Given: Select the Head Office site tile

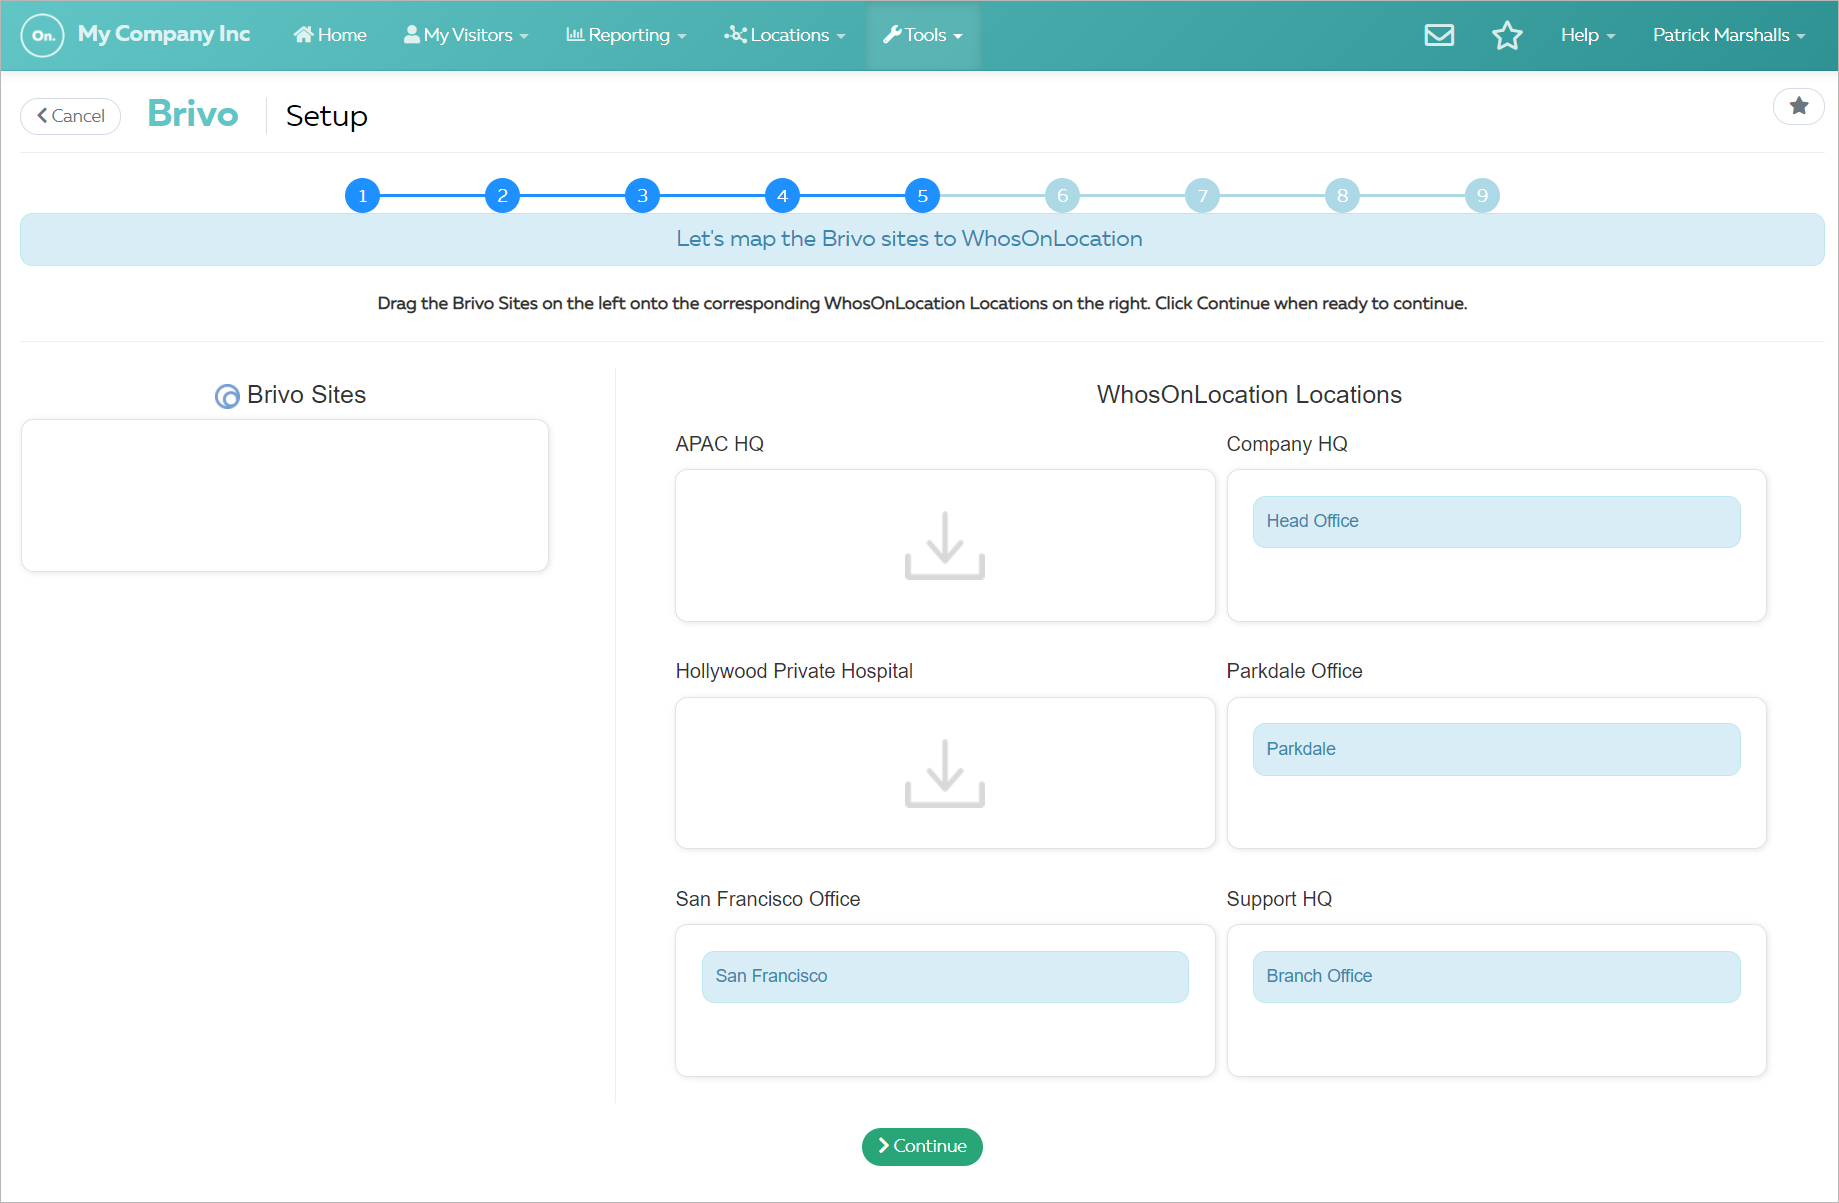Looking at the screenshot, I should [1495, 522].
